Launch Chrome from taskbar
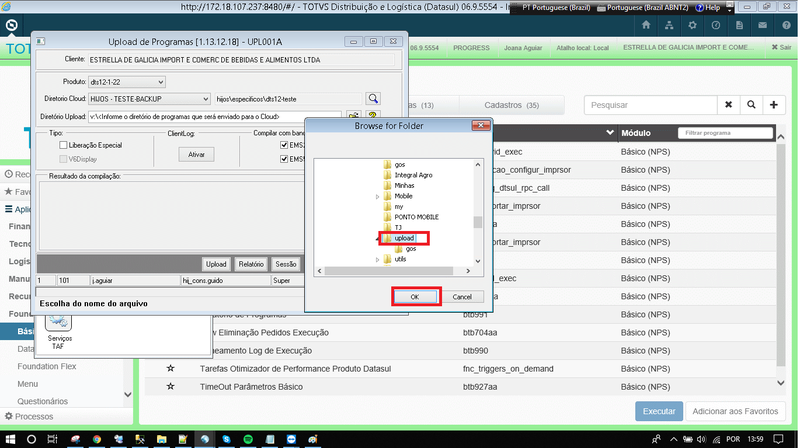Screen dimensions: 800x448 pos(96,439)
